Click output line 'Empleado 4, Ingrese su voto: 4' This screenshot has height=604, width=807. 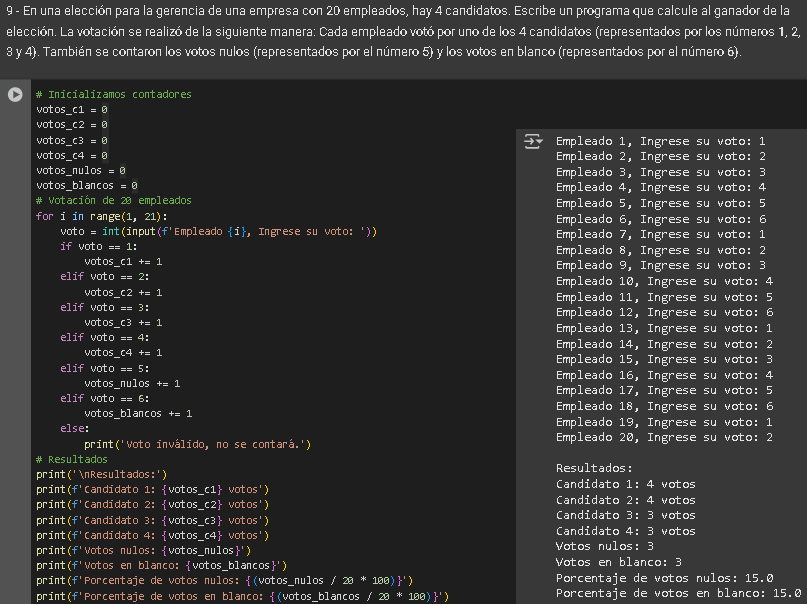tap(661, 187)
